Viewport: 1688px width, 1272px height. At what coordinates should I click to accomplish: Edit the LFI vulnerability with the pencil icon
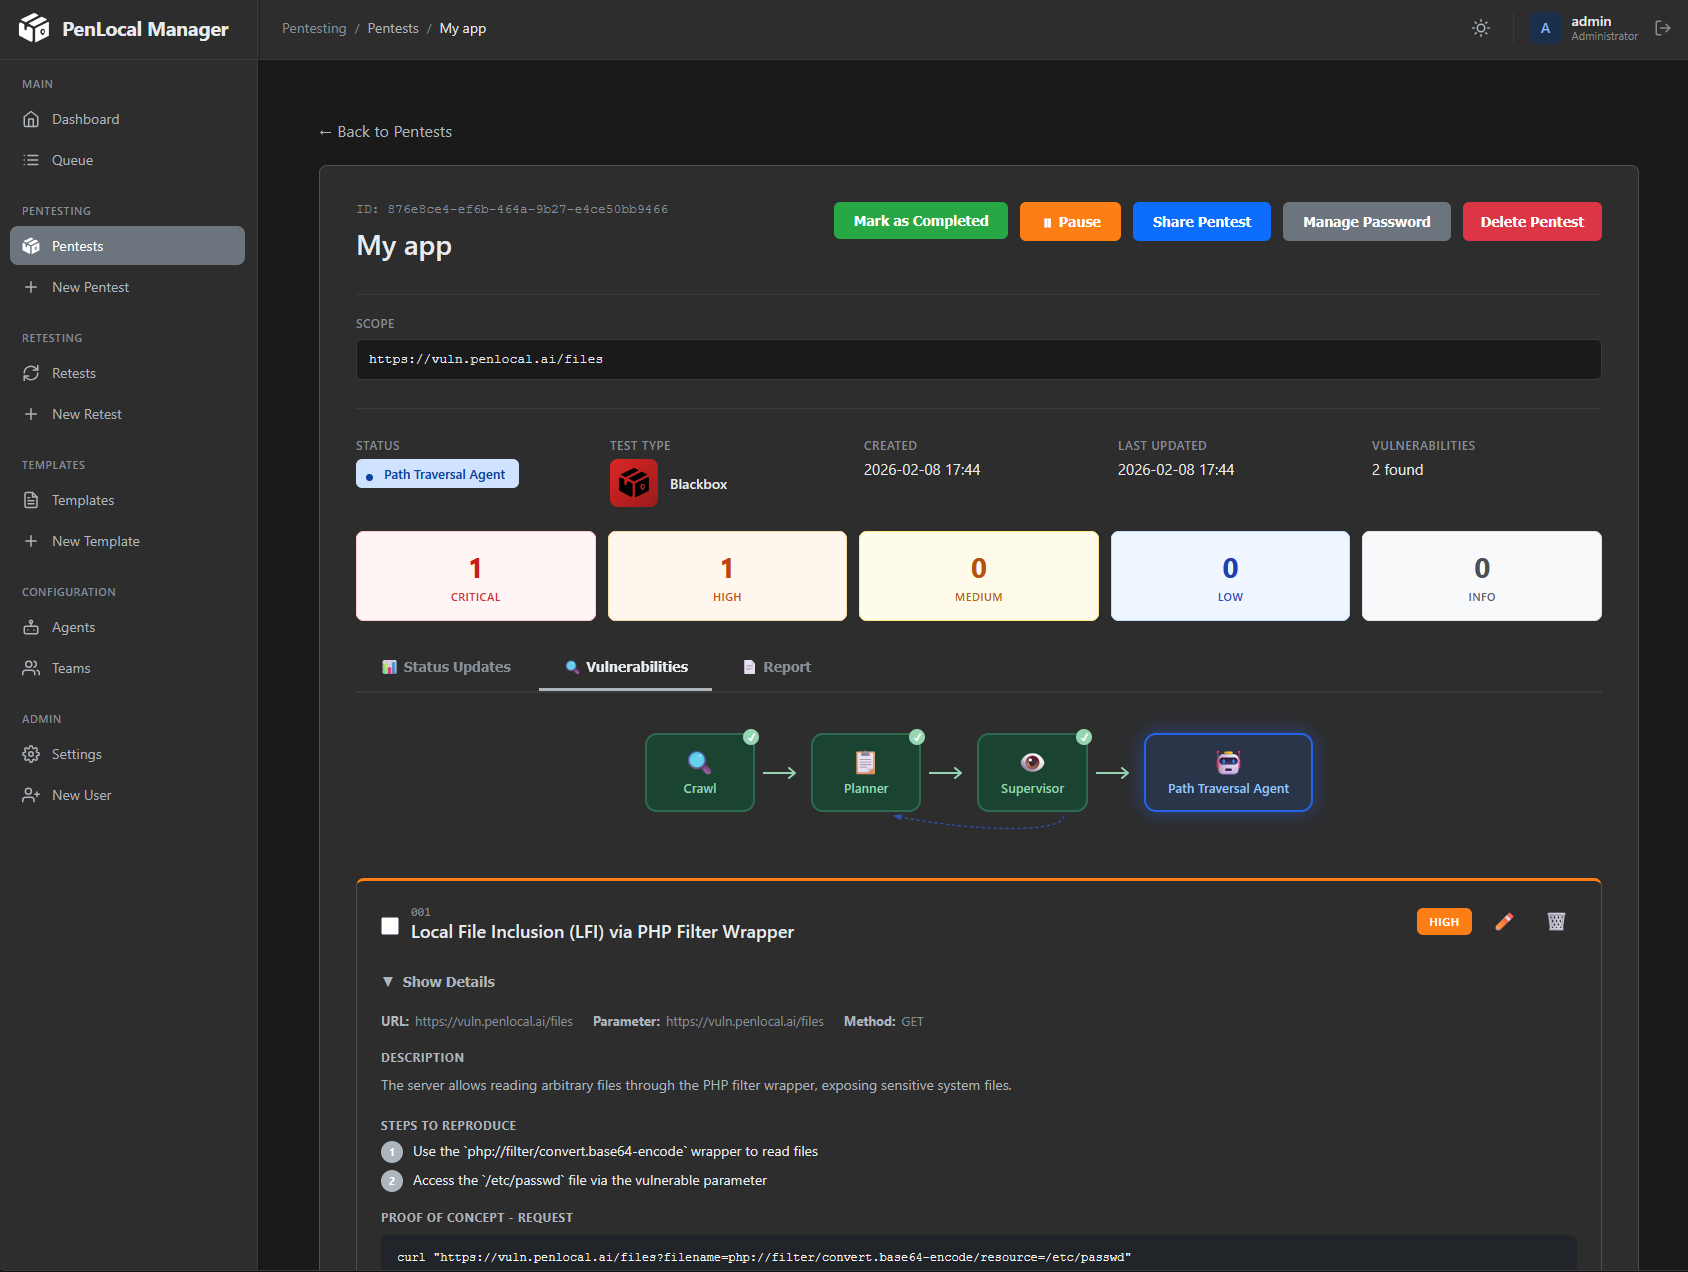tap(1504, 921)
